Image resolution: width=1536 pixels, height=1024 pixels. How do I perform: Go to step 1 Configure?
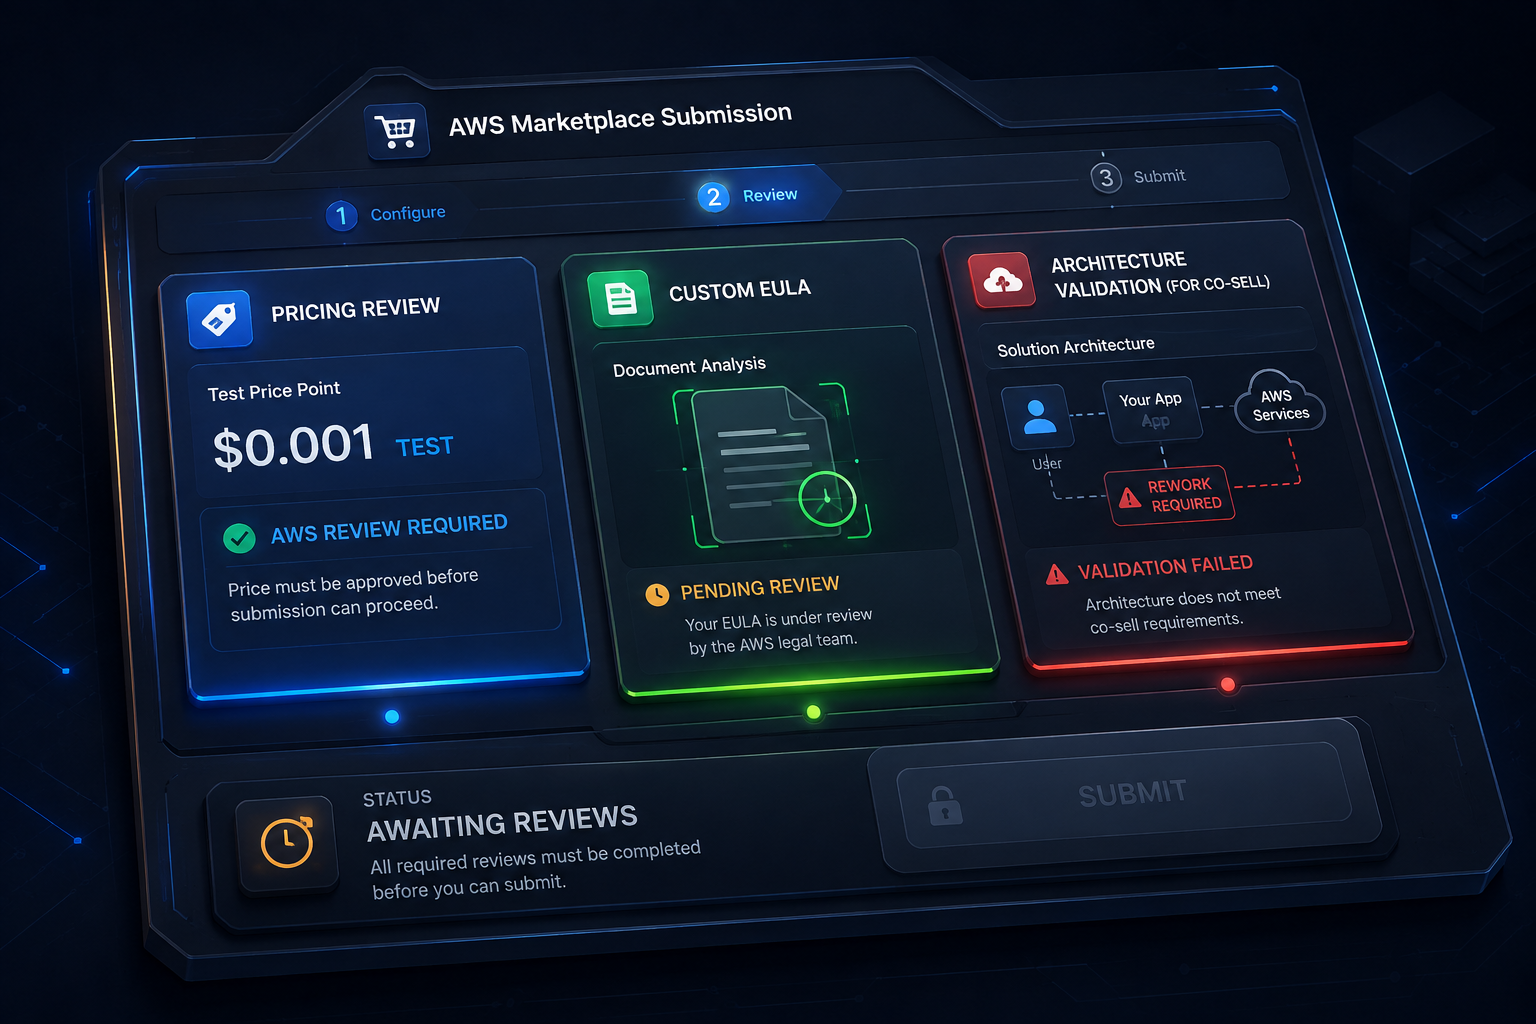pyautogui.click(x=386, y=214)
